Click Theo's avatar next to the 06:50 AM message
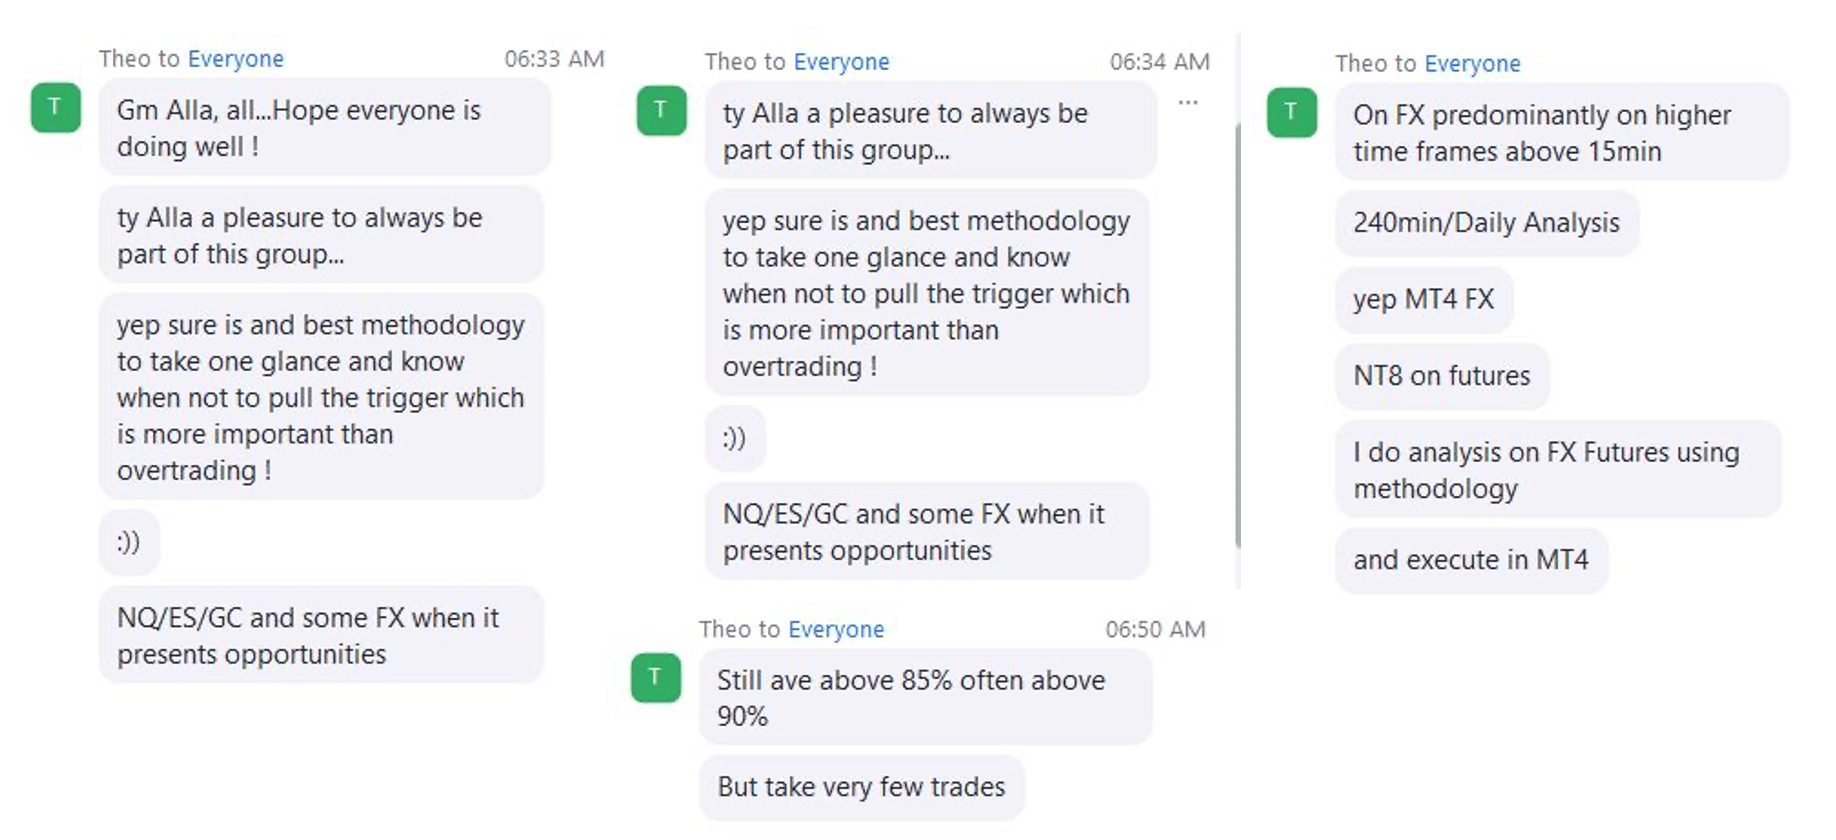This screenshot has height=840, width=1836. pyautogui.click(x=655, y=677)
